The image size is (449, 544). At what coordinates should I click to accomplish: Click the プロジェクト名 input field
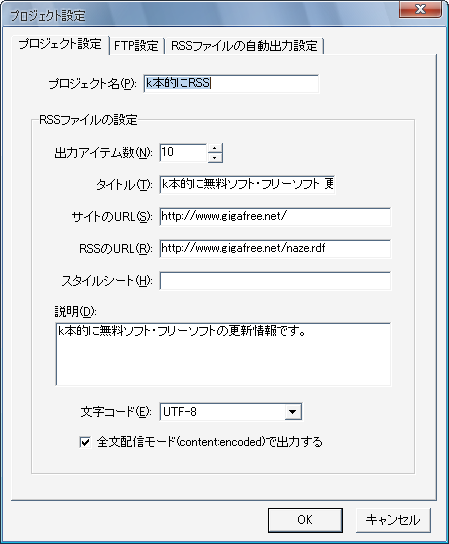tap(231, 83)
